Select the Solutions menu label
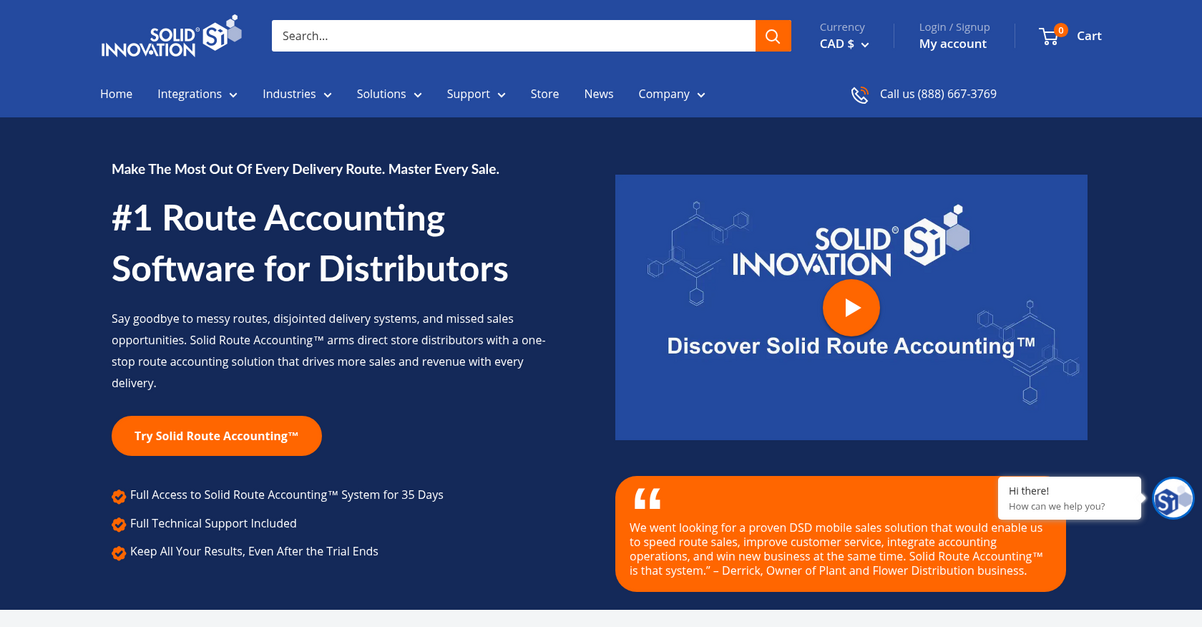1202x627 pixels. [x=381, y=94]
